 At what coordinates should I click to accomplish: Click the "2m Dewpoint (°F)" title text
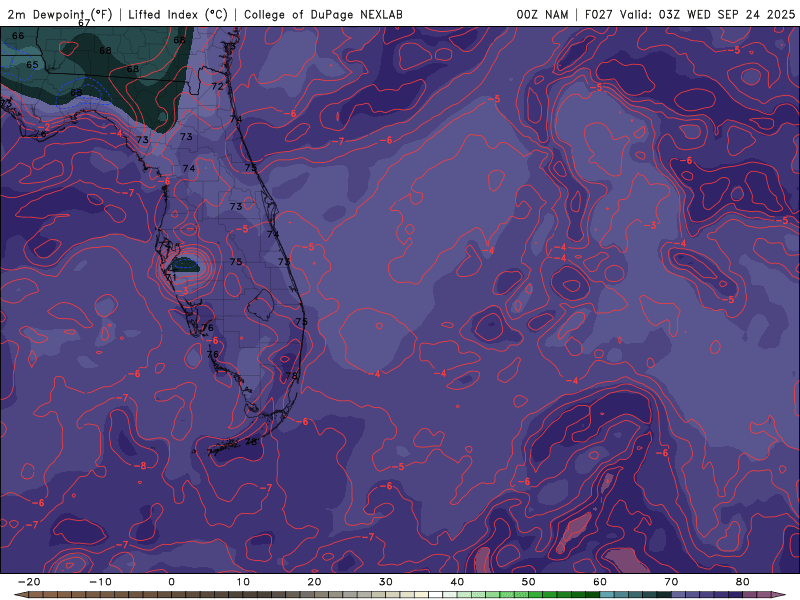coord(60,14)
